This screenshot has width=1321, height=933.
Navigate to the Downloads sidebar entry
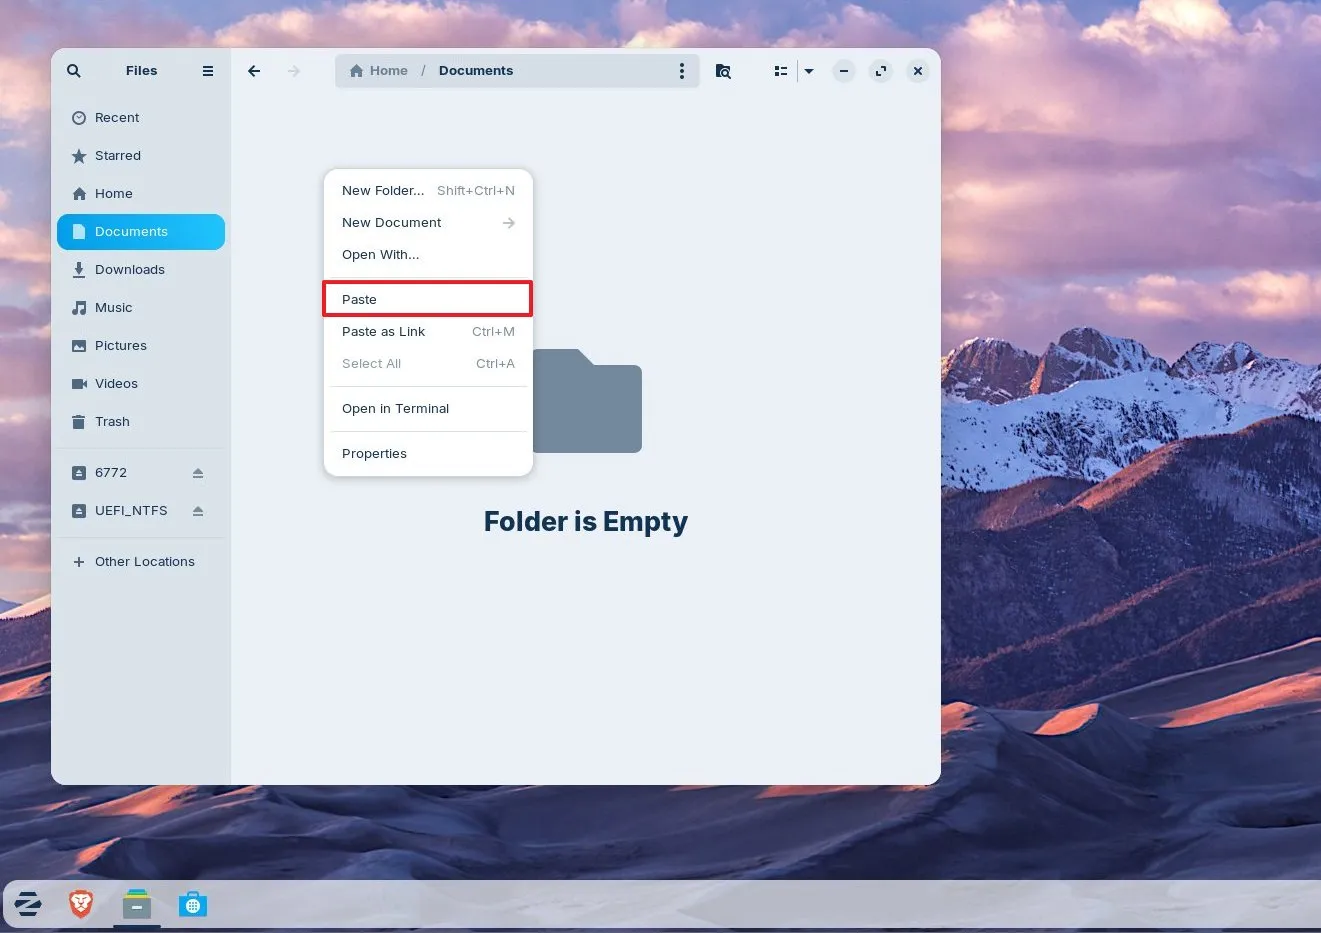coord(129,269)
